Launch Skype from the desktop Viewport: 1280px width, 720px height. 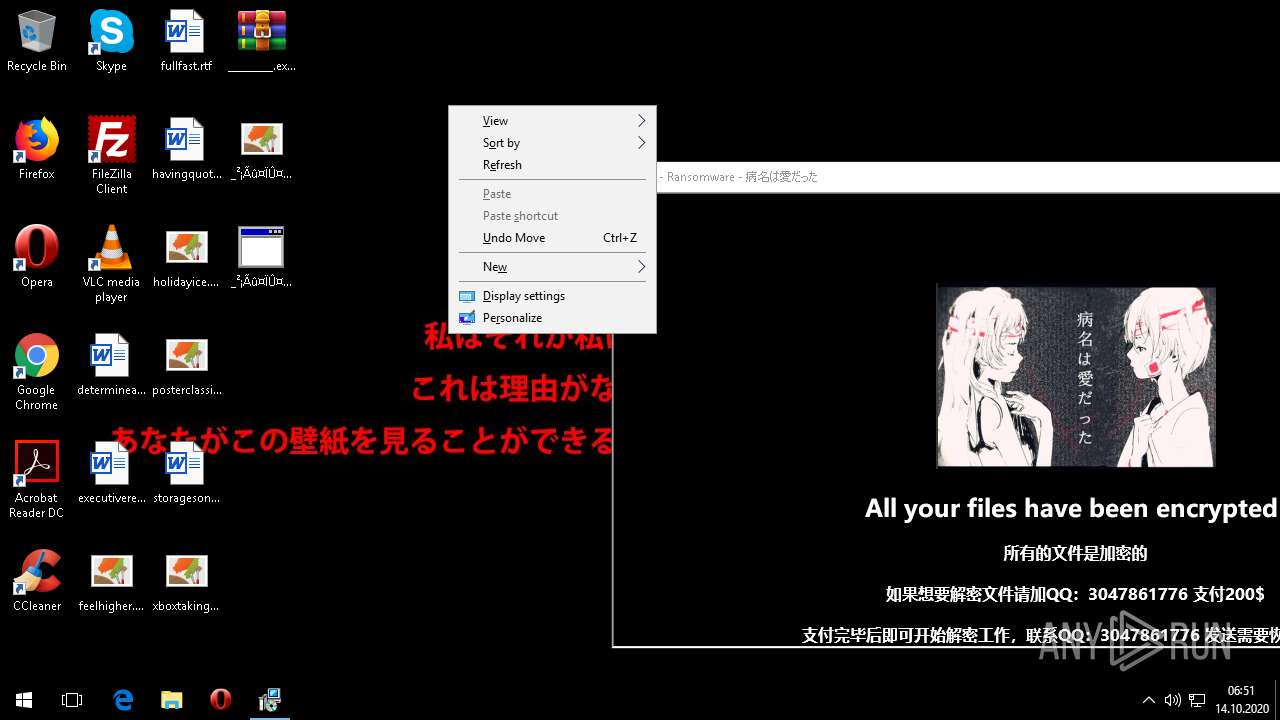tap(111, 41)
